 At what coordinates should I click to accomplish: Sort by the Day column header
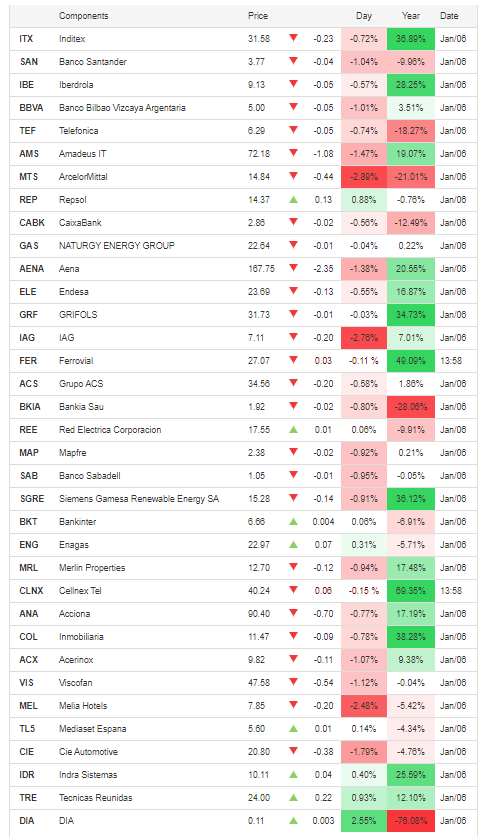click(364, 16)
